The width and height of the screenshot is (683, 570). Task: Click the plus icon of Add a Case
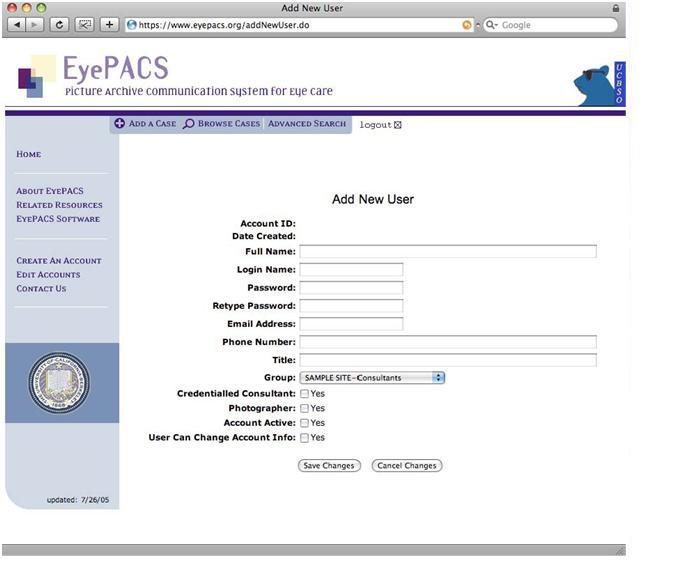[119, 123]
